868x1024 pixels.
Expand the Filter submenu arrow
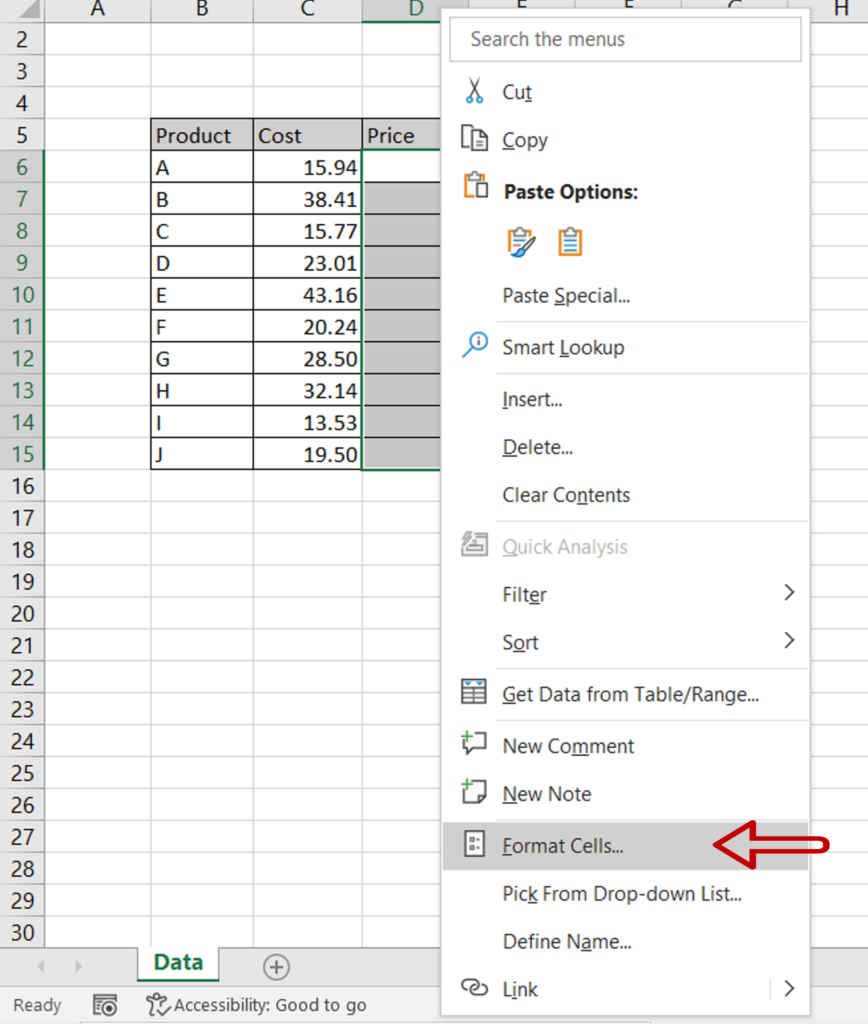[x=789, y=592]
